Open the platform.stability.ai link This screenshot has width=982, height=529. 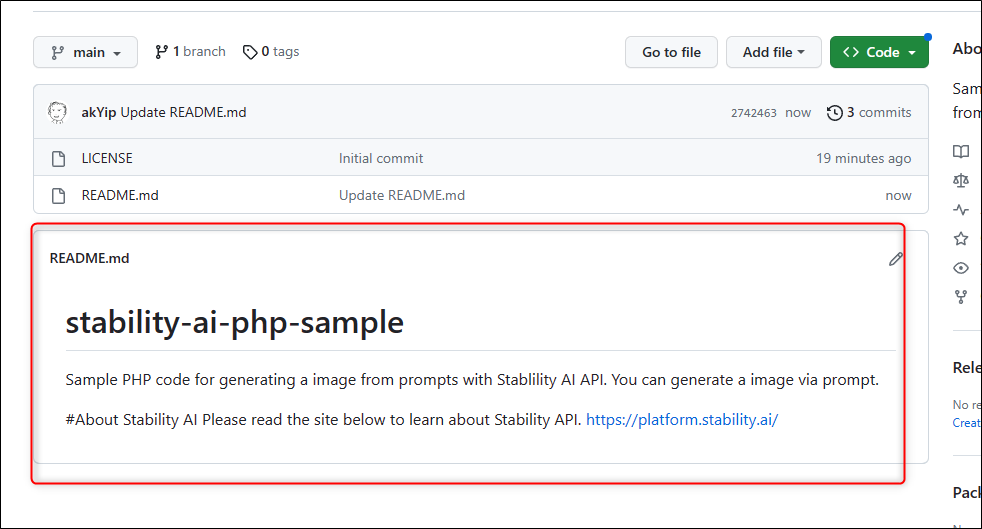point(682,419)
